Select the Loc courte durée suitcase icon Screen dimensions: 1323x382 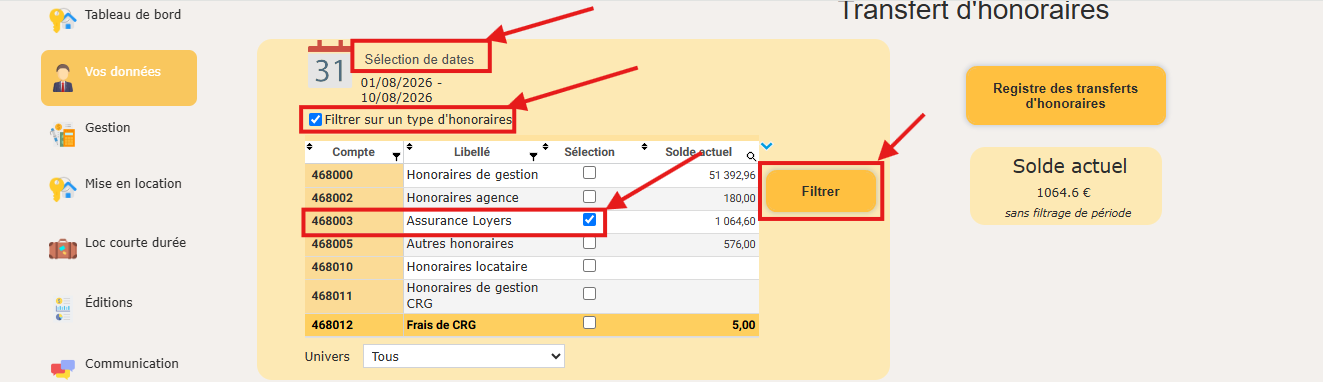[x=63, y=247]
